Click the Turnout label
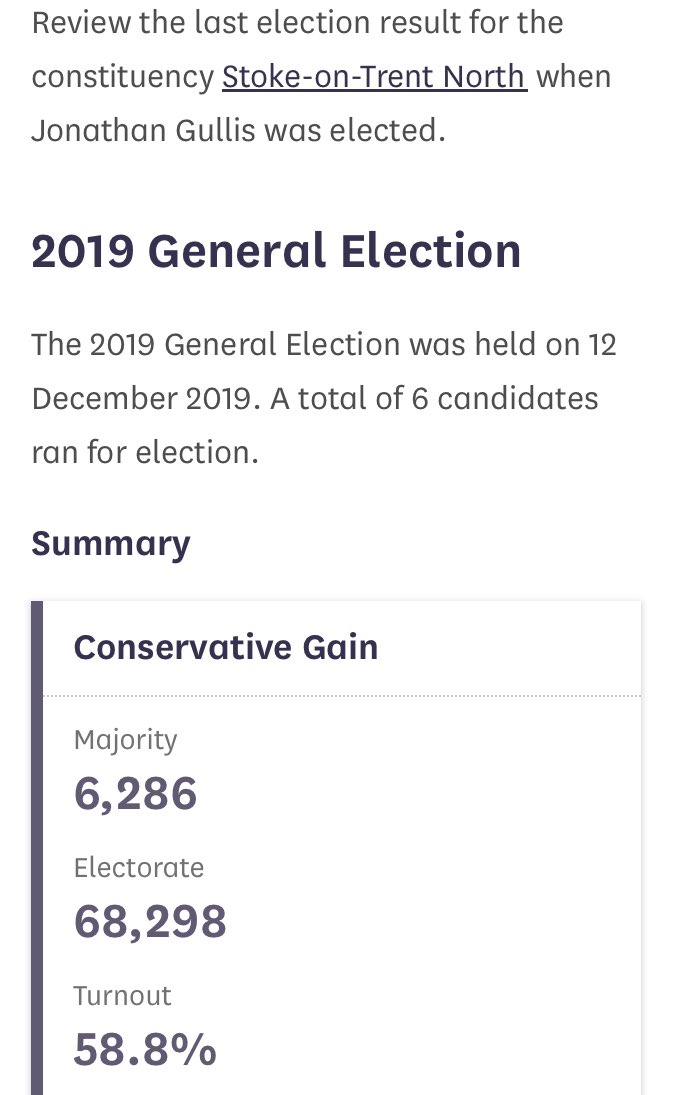The width and height of the screenshot is (680, 1095). pyautogui.click(x=123, y=995)
